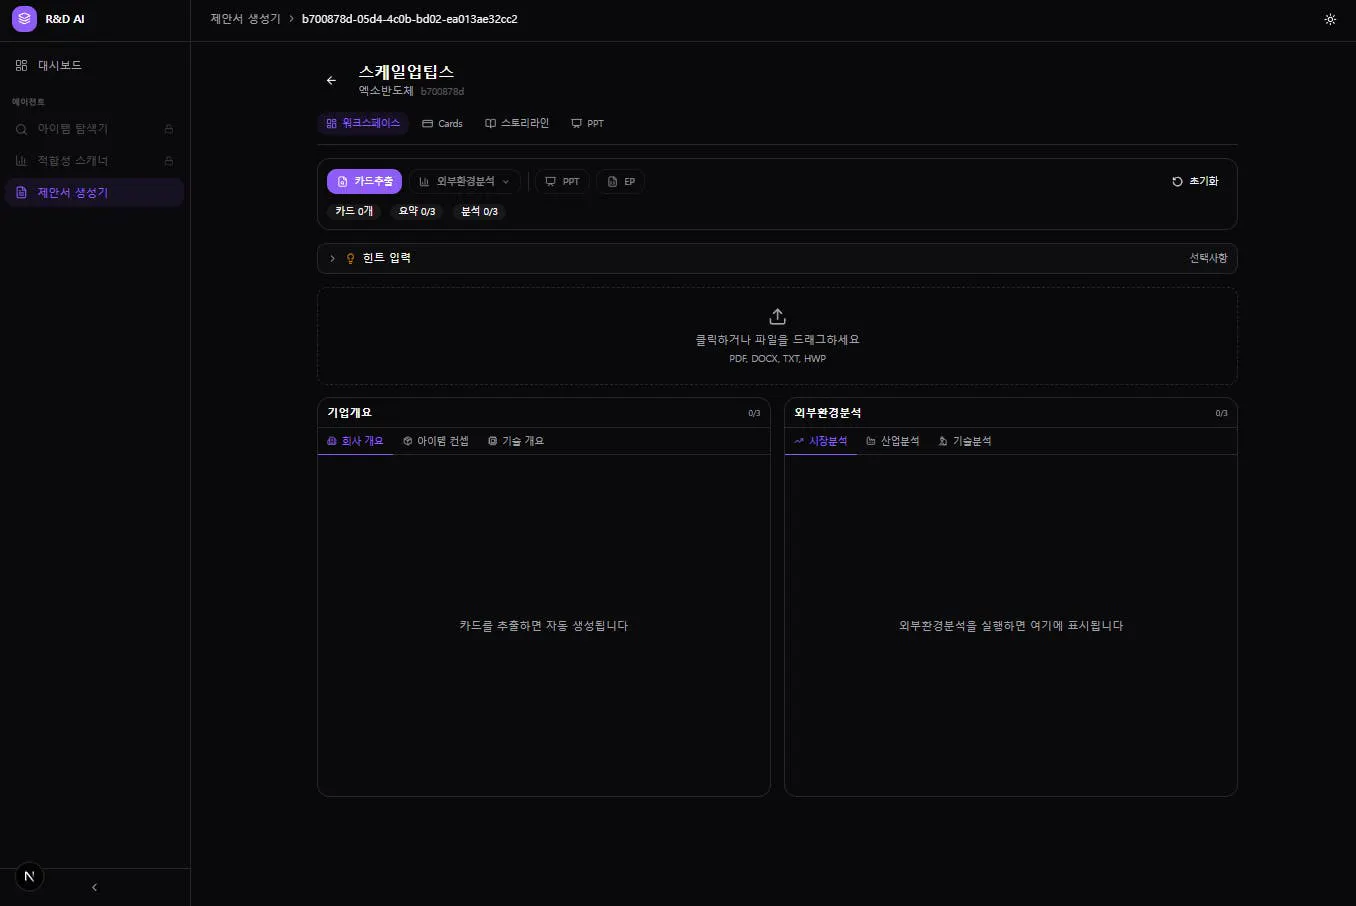The height and width of the screenshot is (906, 1356).
Task: Click the PPT button beside EP
Action: coord(562,181)
